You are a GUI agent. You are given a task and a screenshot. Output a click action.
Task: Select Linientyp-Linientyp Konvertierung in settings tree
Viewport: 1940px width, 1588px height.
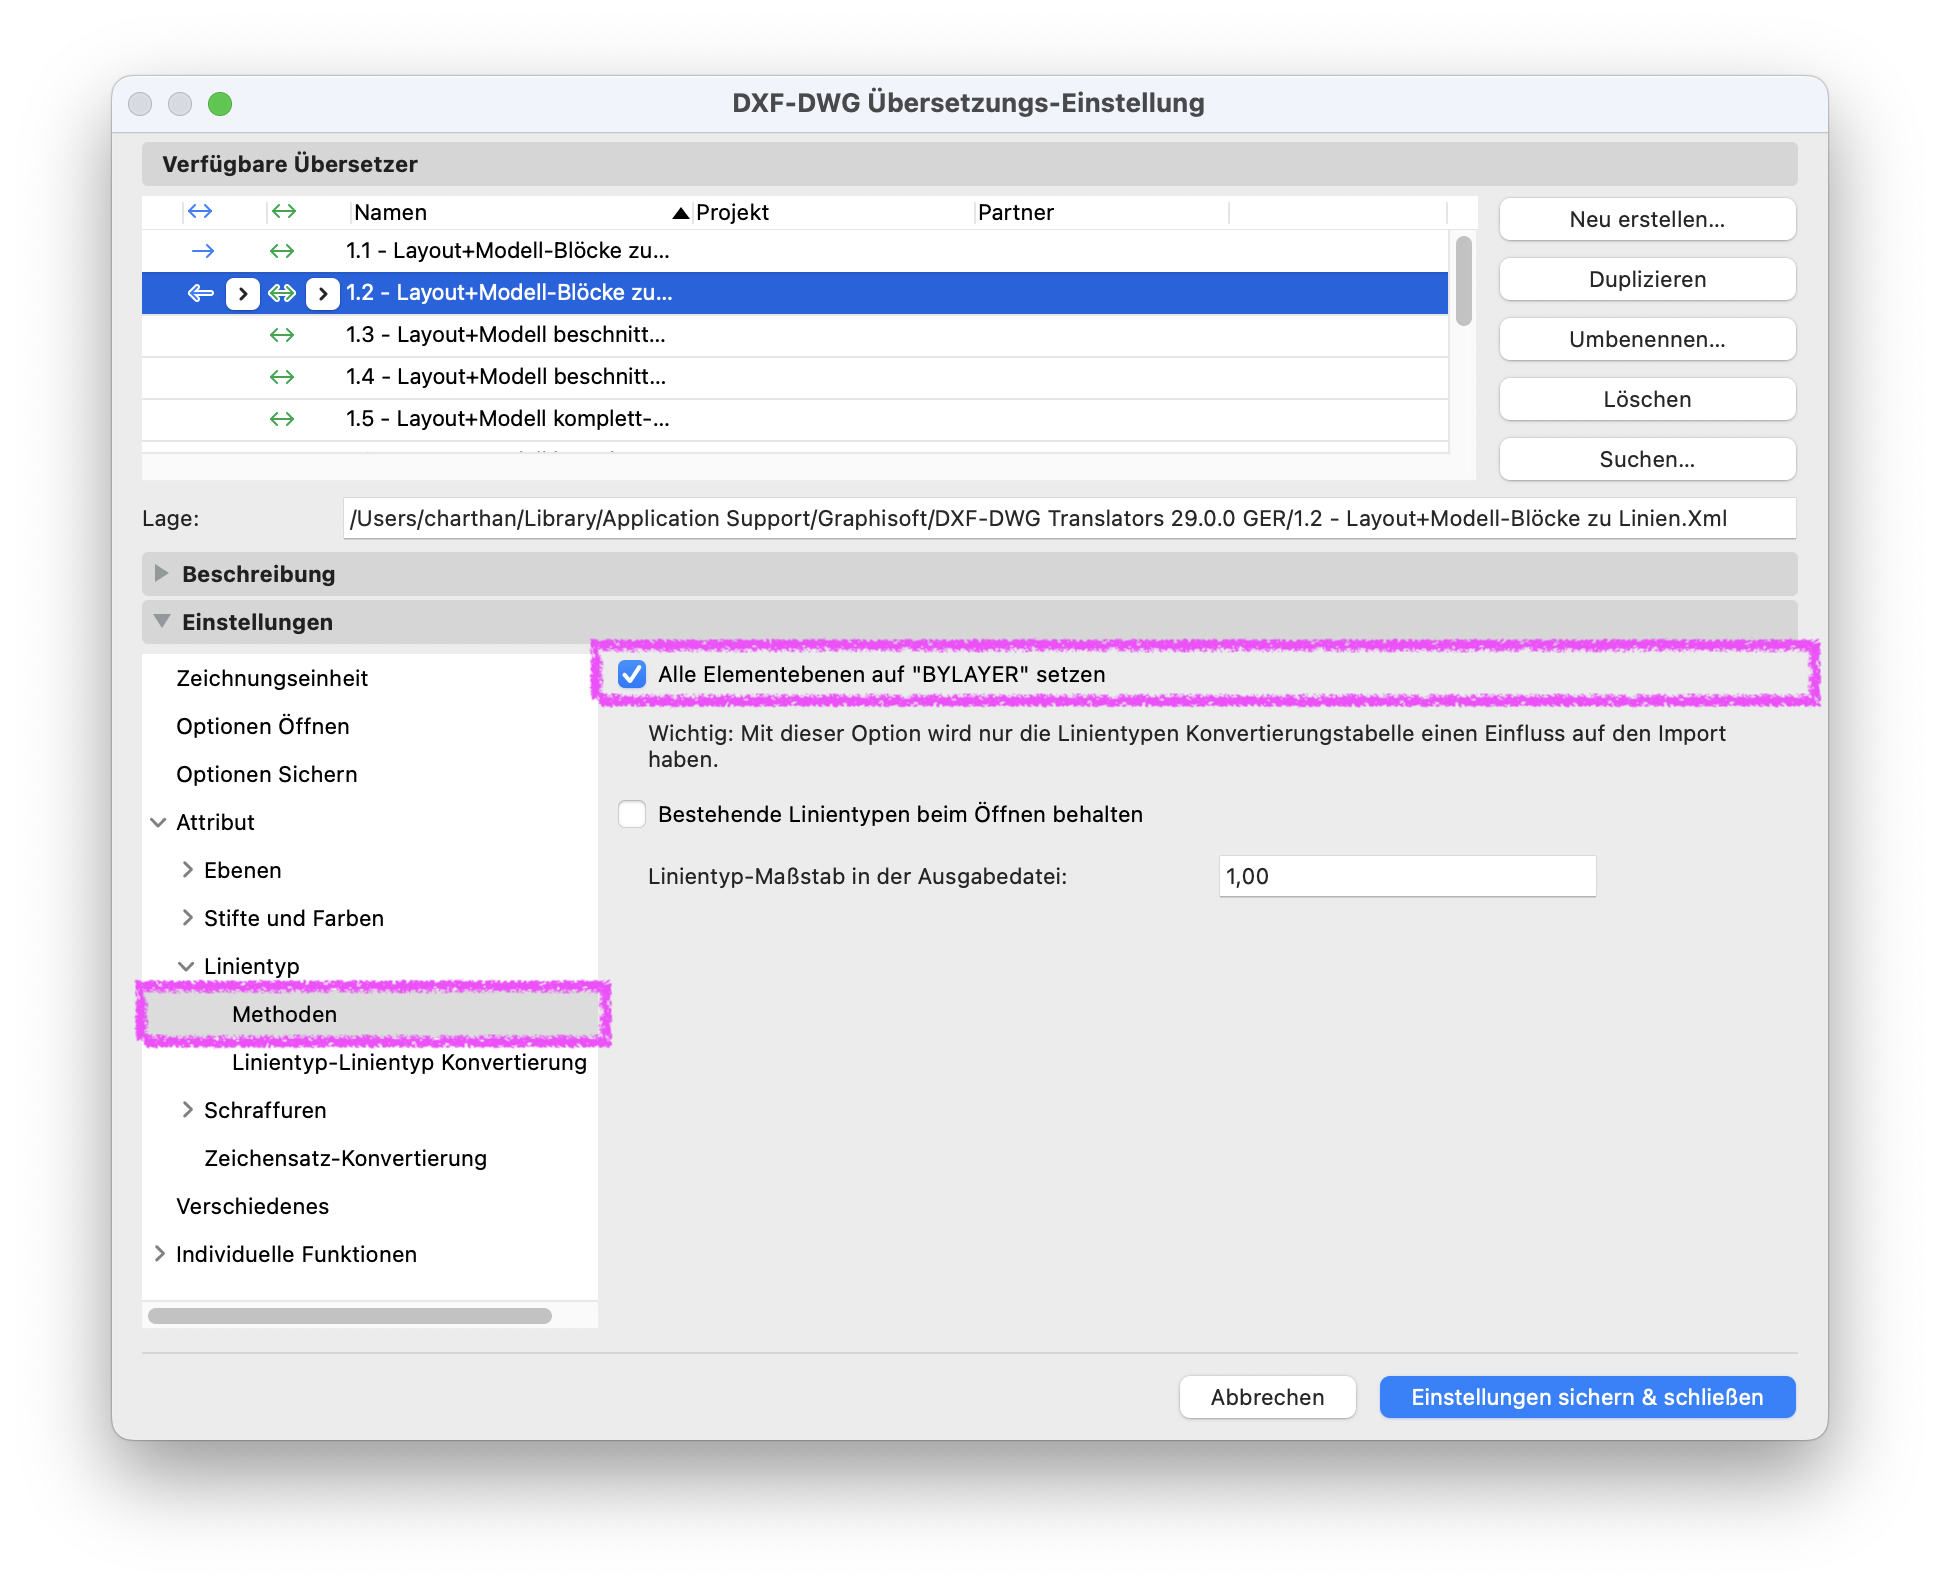click(409, 1062)
